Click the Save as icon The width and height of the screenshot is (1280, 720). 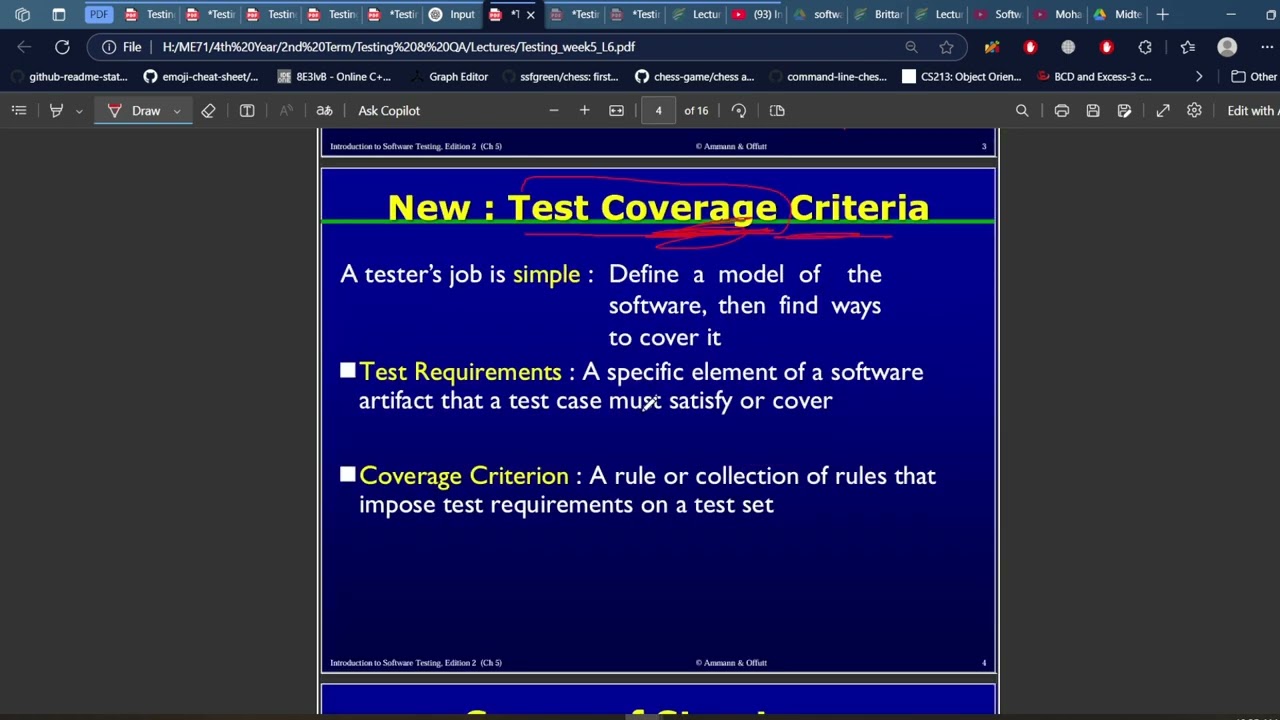click(1125, 111)
